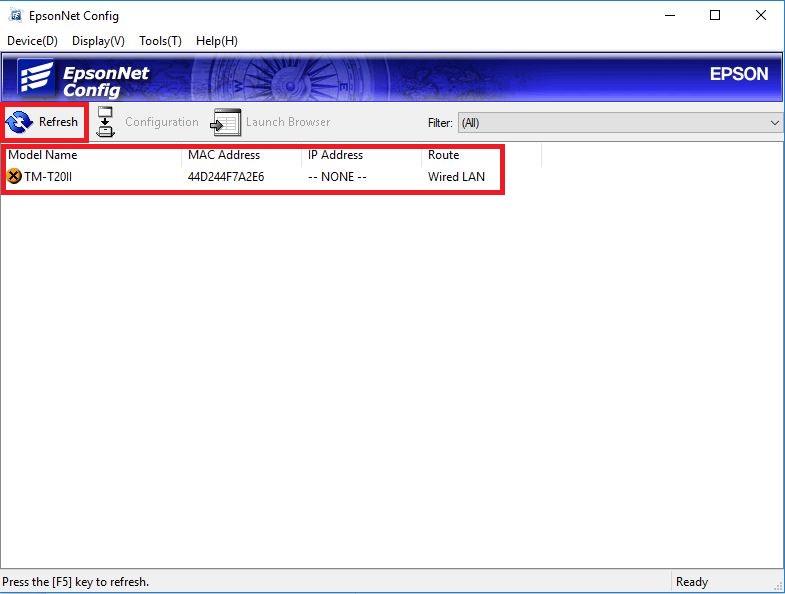Click the Ready status bar text
This screenshot has height=594, width=785.
(x=692, y=582)
